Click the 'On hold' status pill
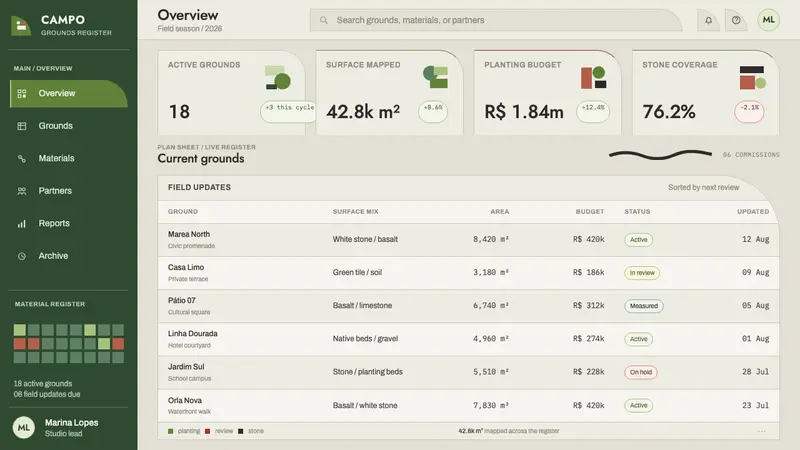This screenshot has height=450, width=800. pos(641,372)
